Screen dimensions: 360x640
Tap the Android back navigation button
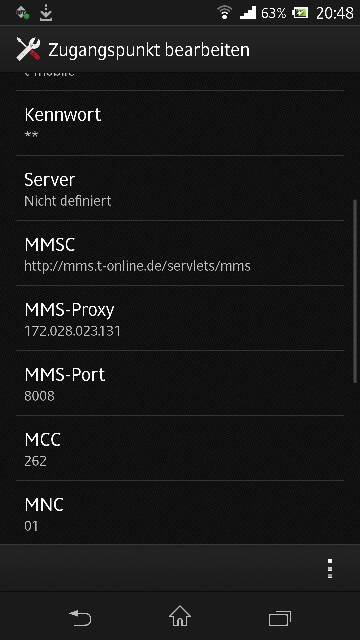[x=80, y=618]
